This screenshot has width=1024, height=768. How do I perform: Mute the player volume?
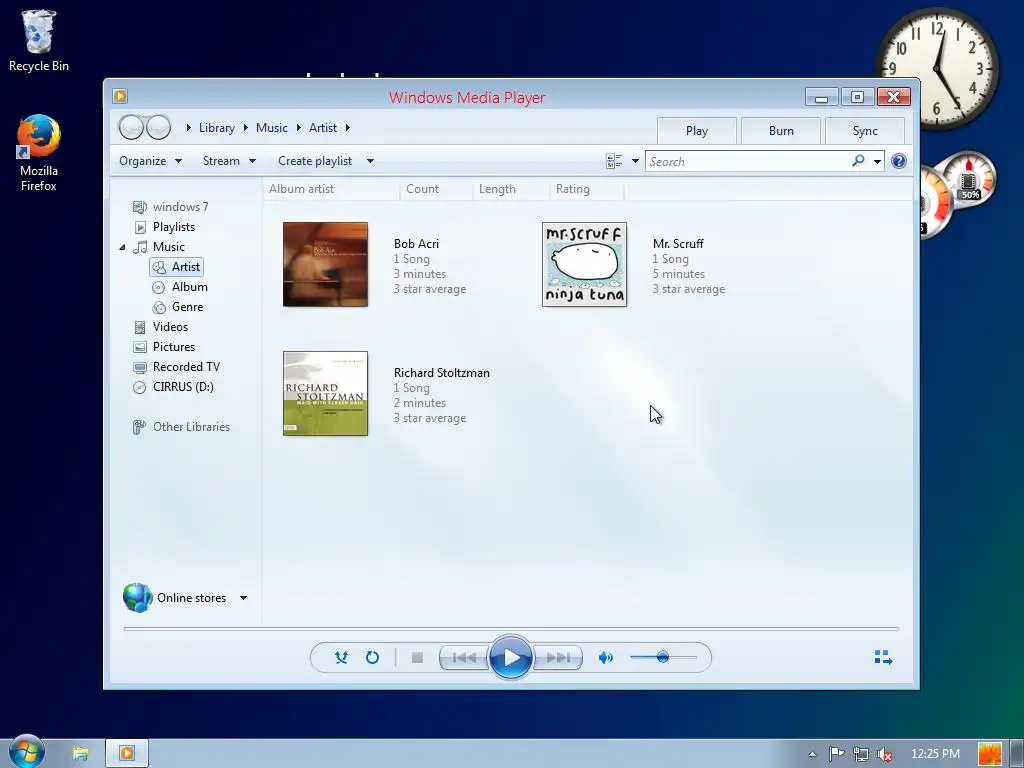pos(605,658)
